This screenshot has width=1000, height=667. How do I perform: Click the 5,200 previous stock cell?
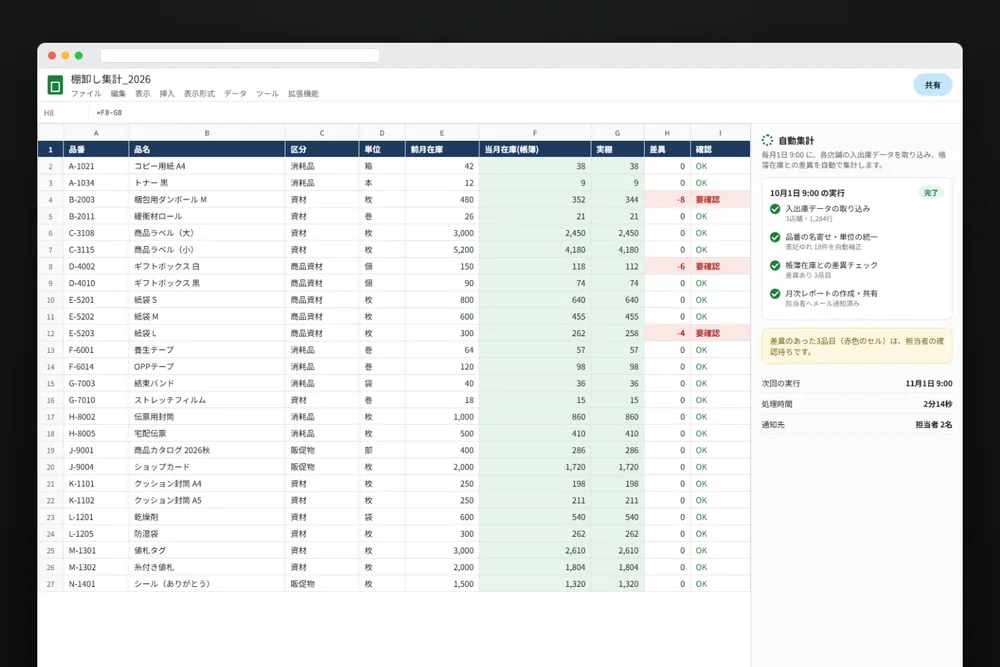[x=442, y=250]
